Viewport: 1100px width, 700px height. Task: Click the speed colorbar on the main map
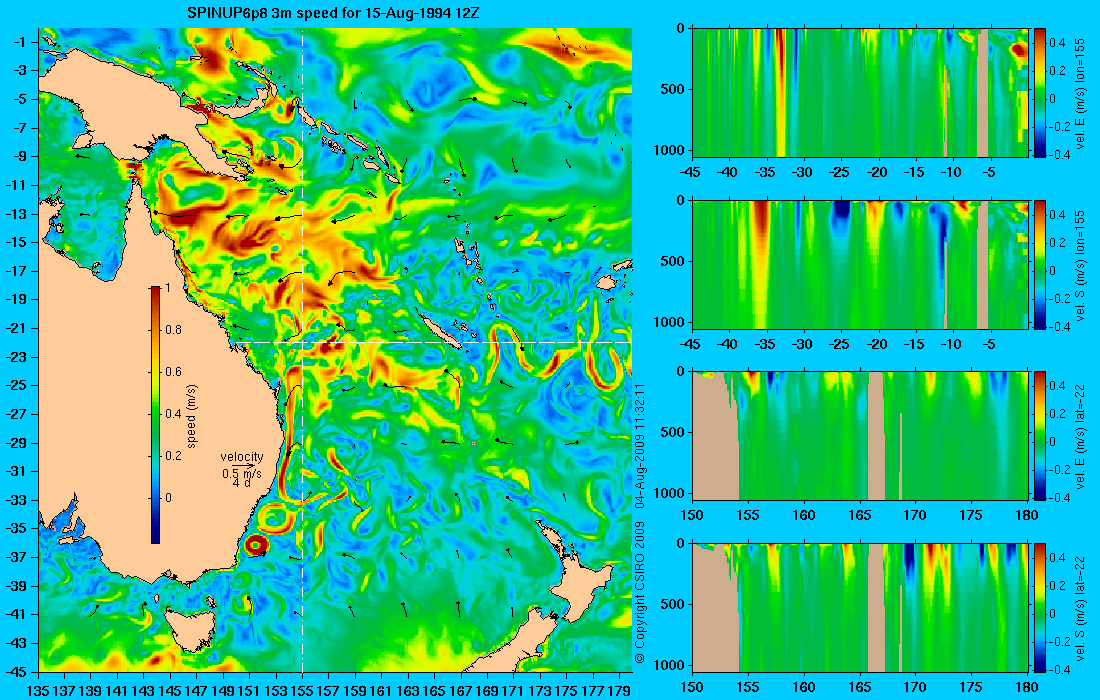[155, 415]
